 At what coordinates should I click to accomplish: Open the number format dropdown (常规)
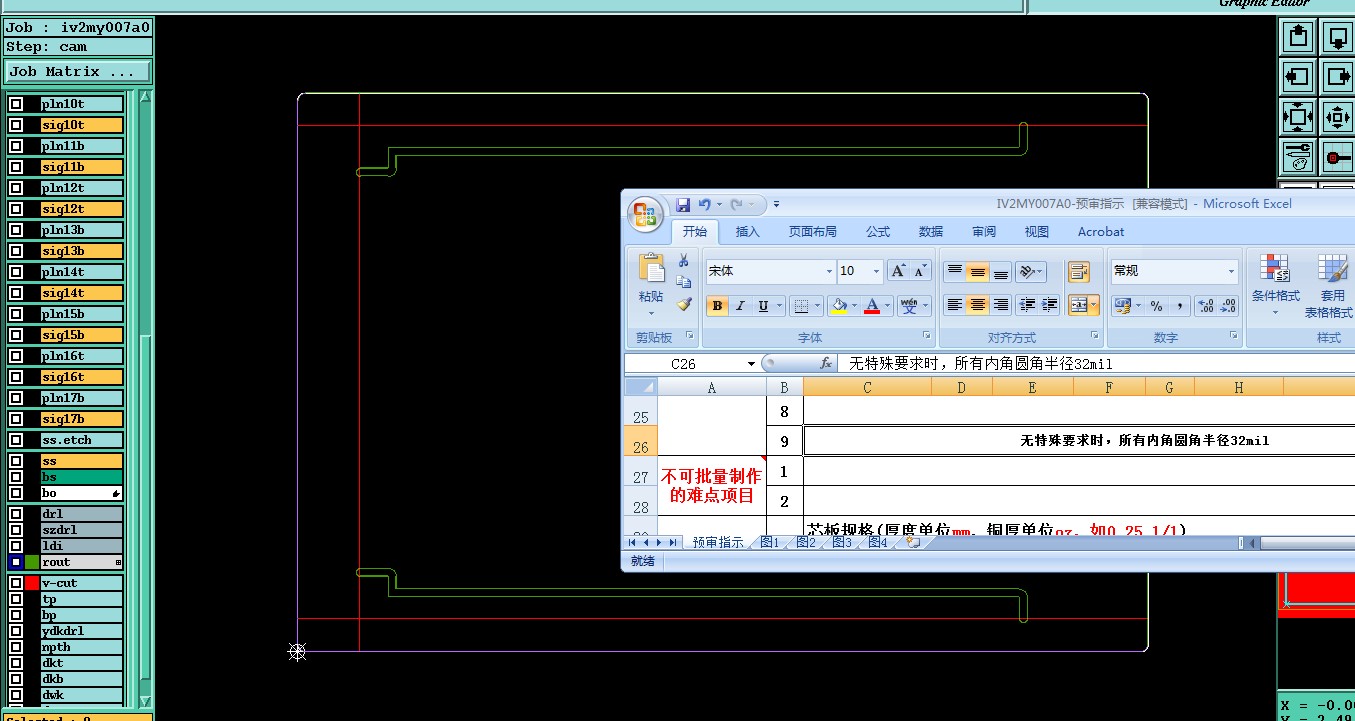1231,271
